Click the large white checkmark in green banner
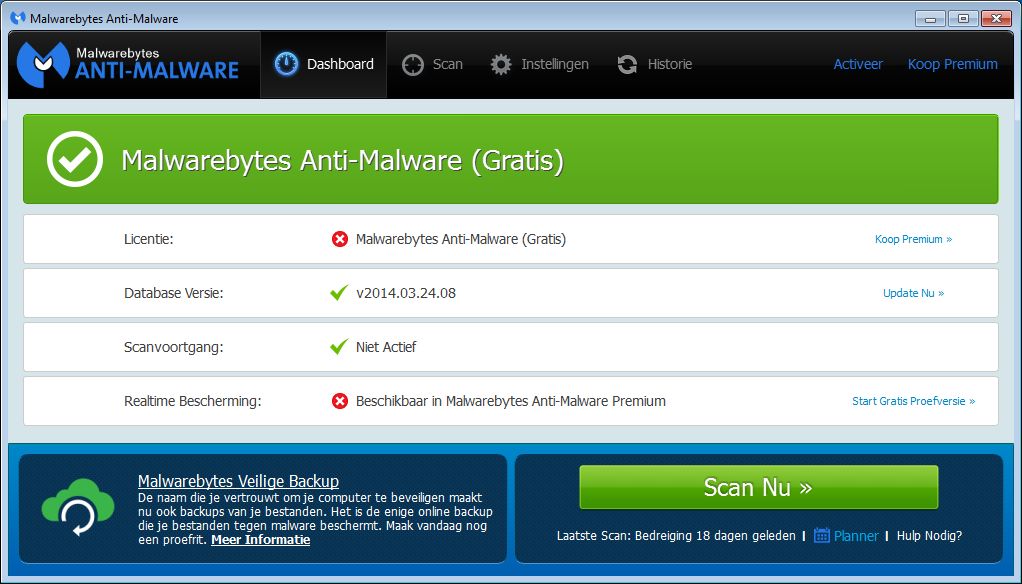This screenshot has width=1022, height=584. click(75, 159)
